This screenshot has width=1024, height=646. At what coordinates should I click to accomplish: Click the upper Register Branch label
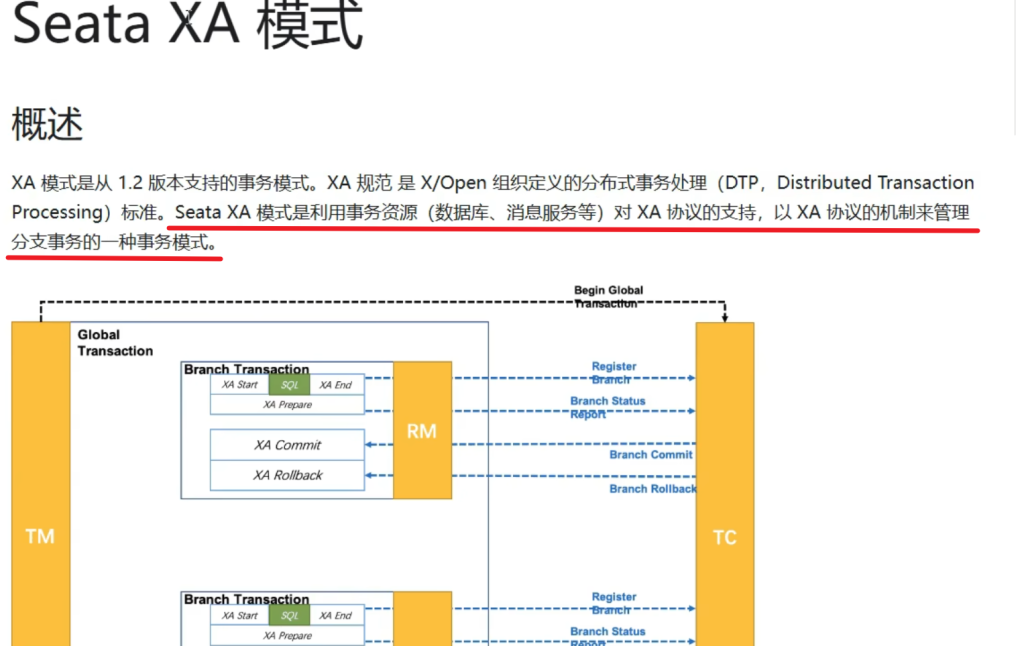(613, 373)
